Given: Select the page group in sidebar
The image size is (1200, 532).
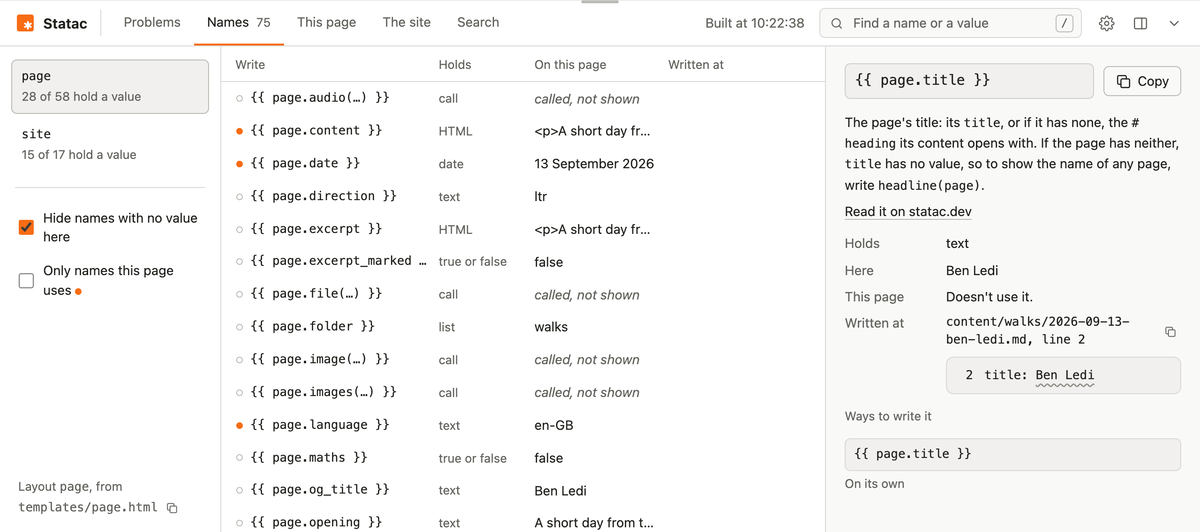Looking at the screenshot, I should point(110,86).
